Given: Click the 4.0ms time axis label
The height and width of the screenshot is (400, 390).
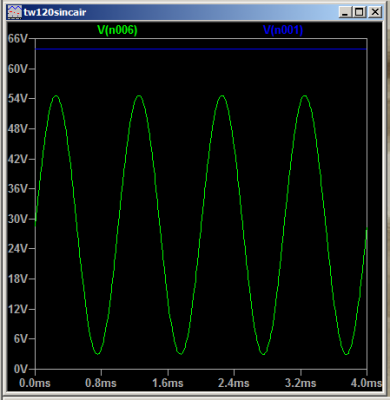Looking at the screenshot, I should coord(366,383).
